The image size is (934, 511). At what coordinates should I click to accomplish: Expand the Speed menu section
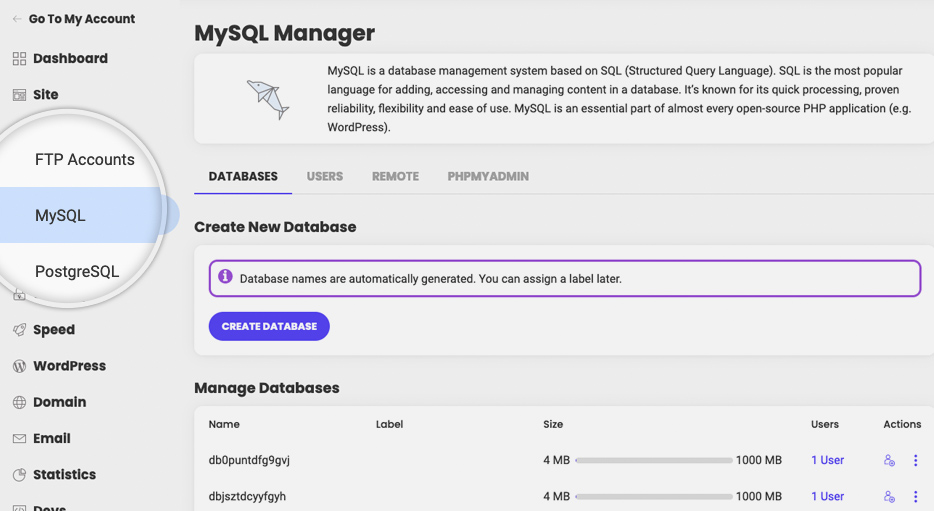pyautogui.click(x=54, y=330)
